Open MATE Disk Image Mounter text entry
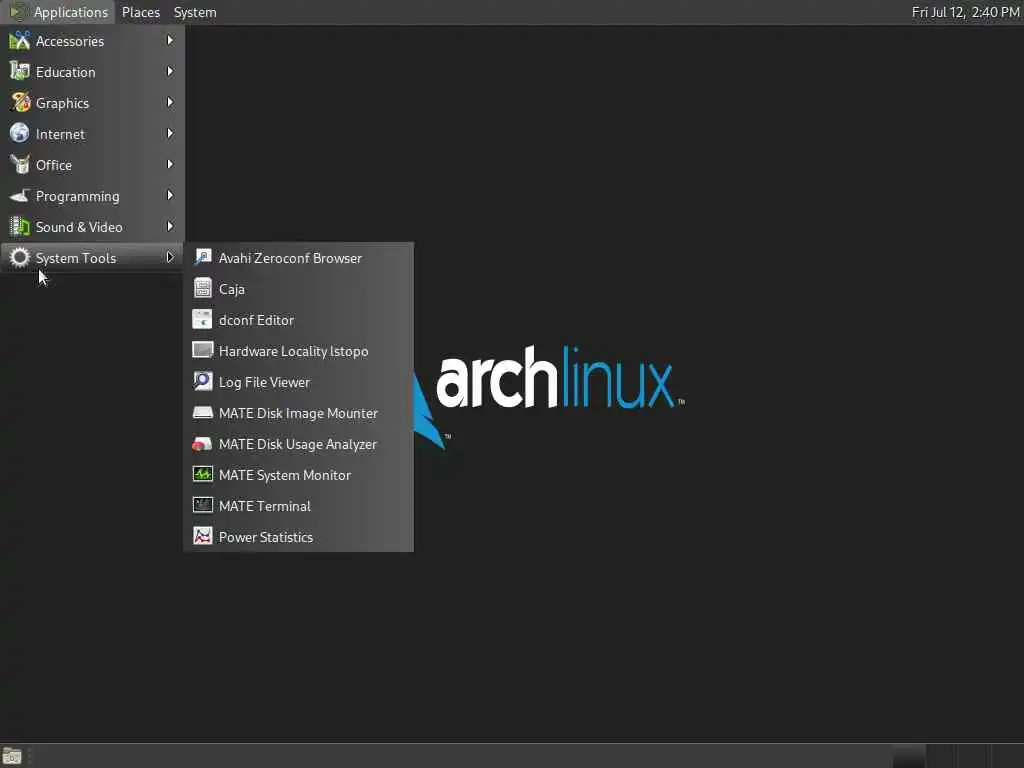Viewport: 1024px width, 768px height. (x=298, y=413)
